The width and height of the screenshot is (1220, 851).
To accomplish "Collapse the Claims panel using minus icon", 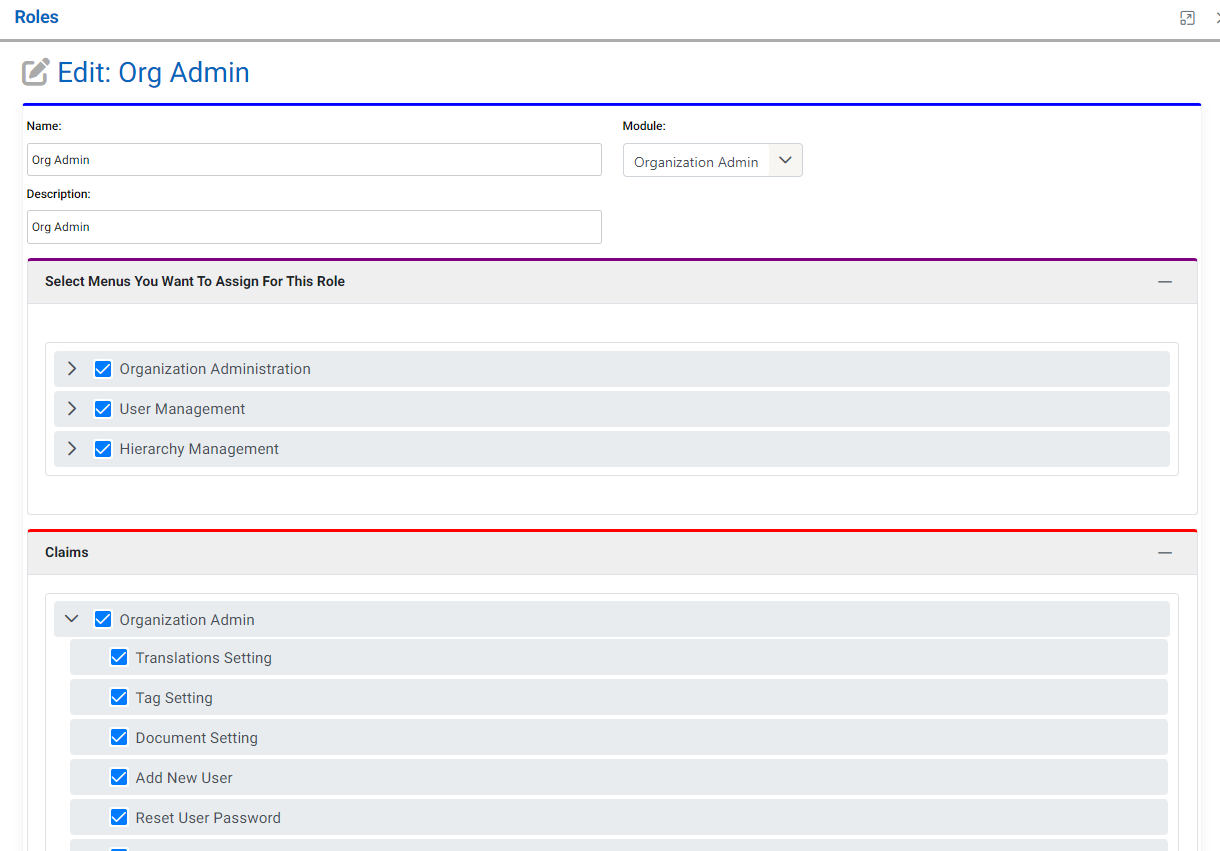I will (1164, 553).
